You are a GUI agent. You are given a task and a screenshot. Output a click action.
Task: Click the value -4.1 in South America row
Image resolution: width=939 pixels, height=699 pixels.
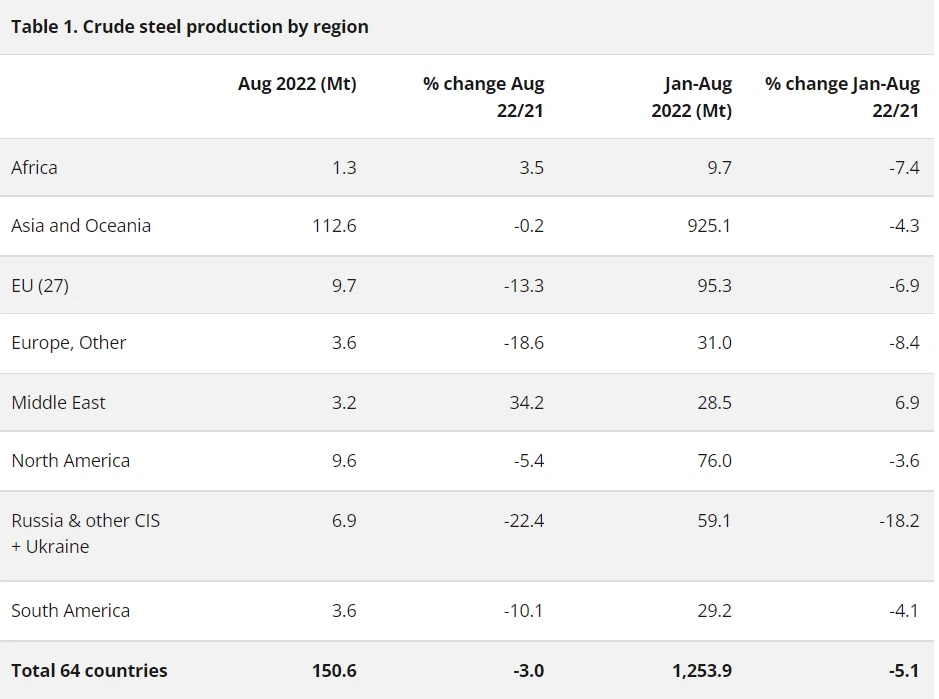coord(904,611)
